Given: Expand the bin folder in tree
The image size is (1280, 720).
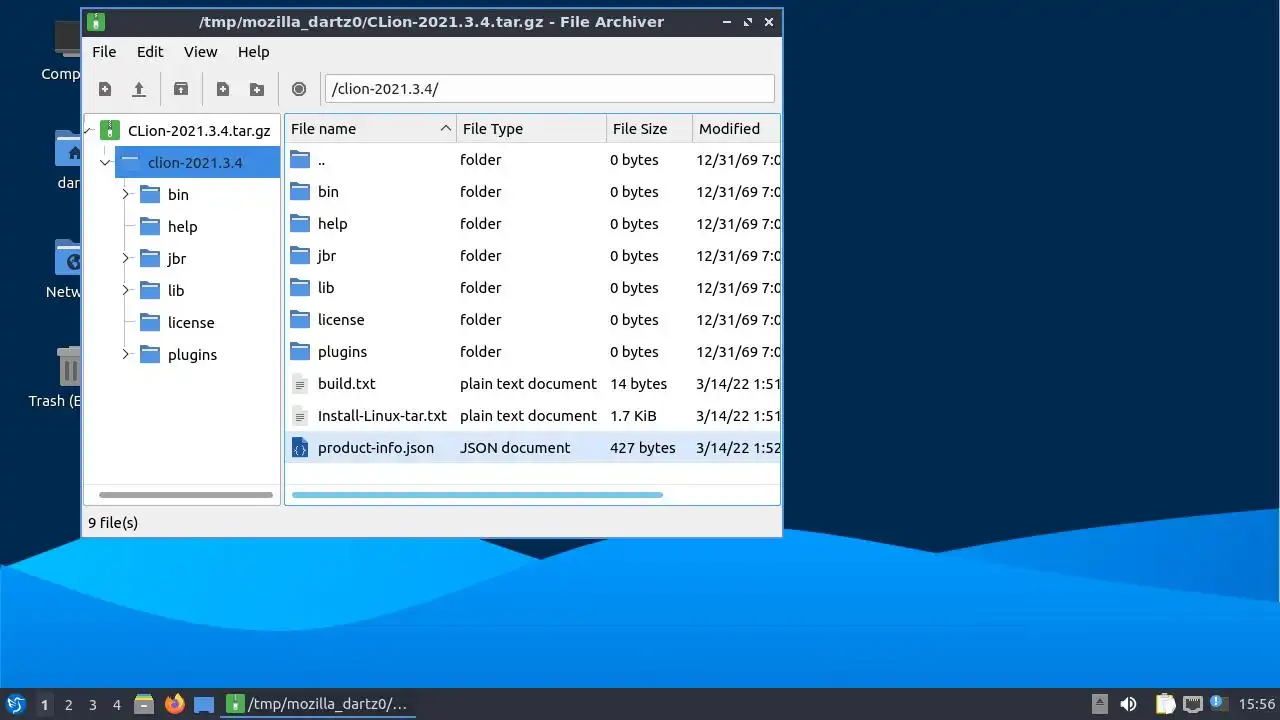Looking at the screenshot, I should pos(126,194).
